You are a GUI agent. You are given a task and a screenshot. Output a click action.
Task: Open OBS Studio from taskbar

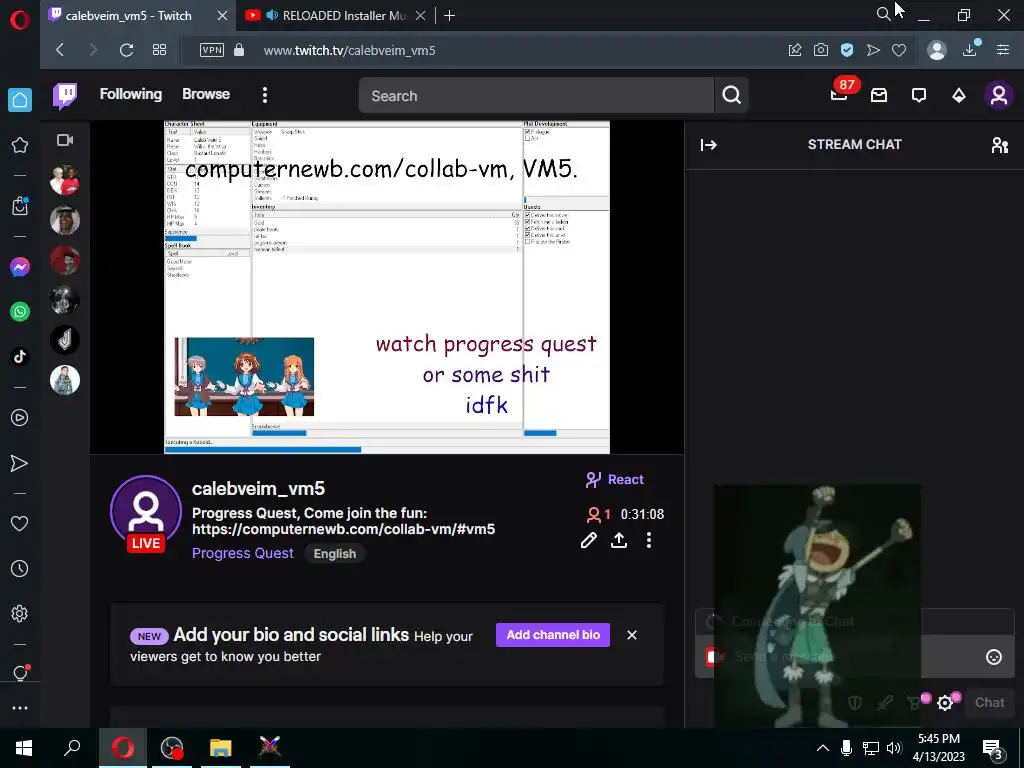coord(172,748)
